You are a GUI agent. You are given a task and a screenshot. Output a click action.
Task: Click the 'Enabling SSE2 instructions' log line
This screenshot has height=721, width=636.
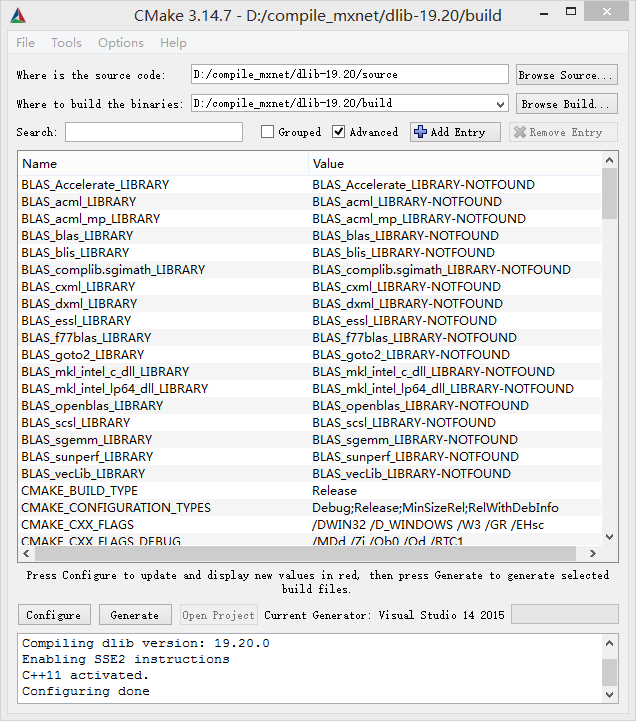pyautogui.click(x=126, y=659)
